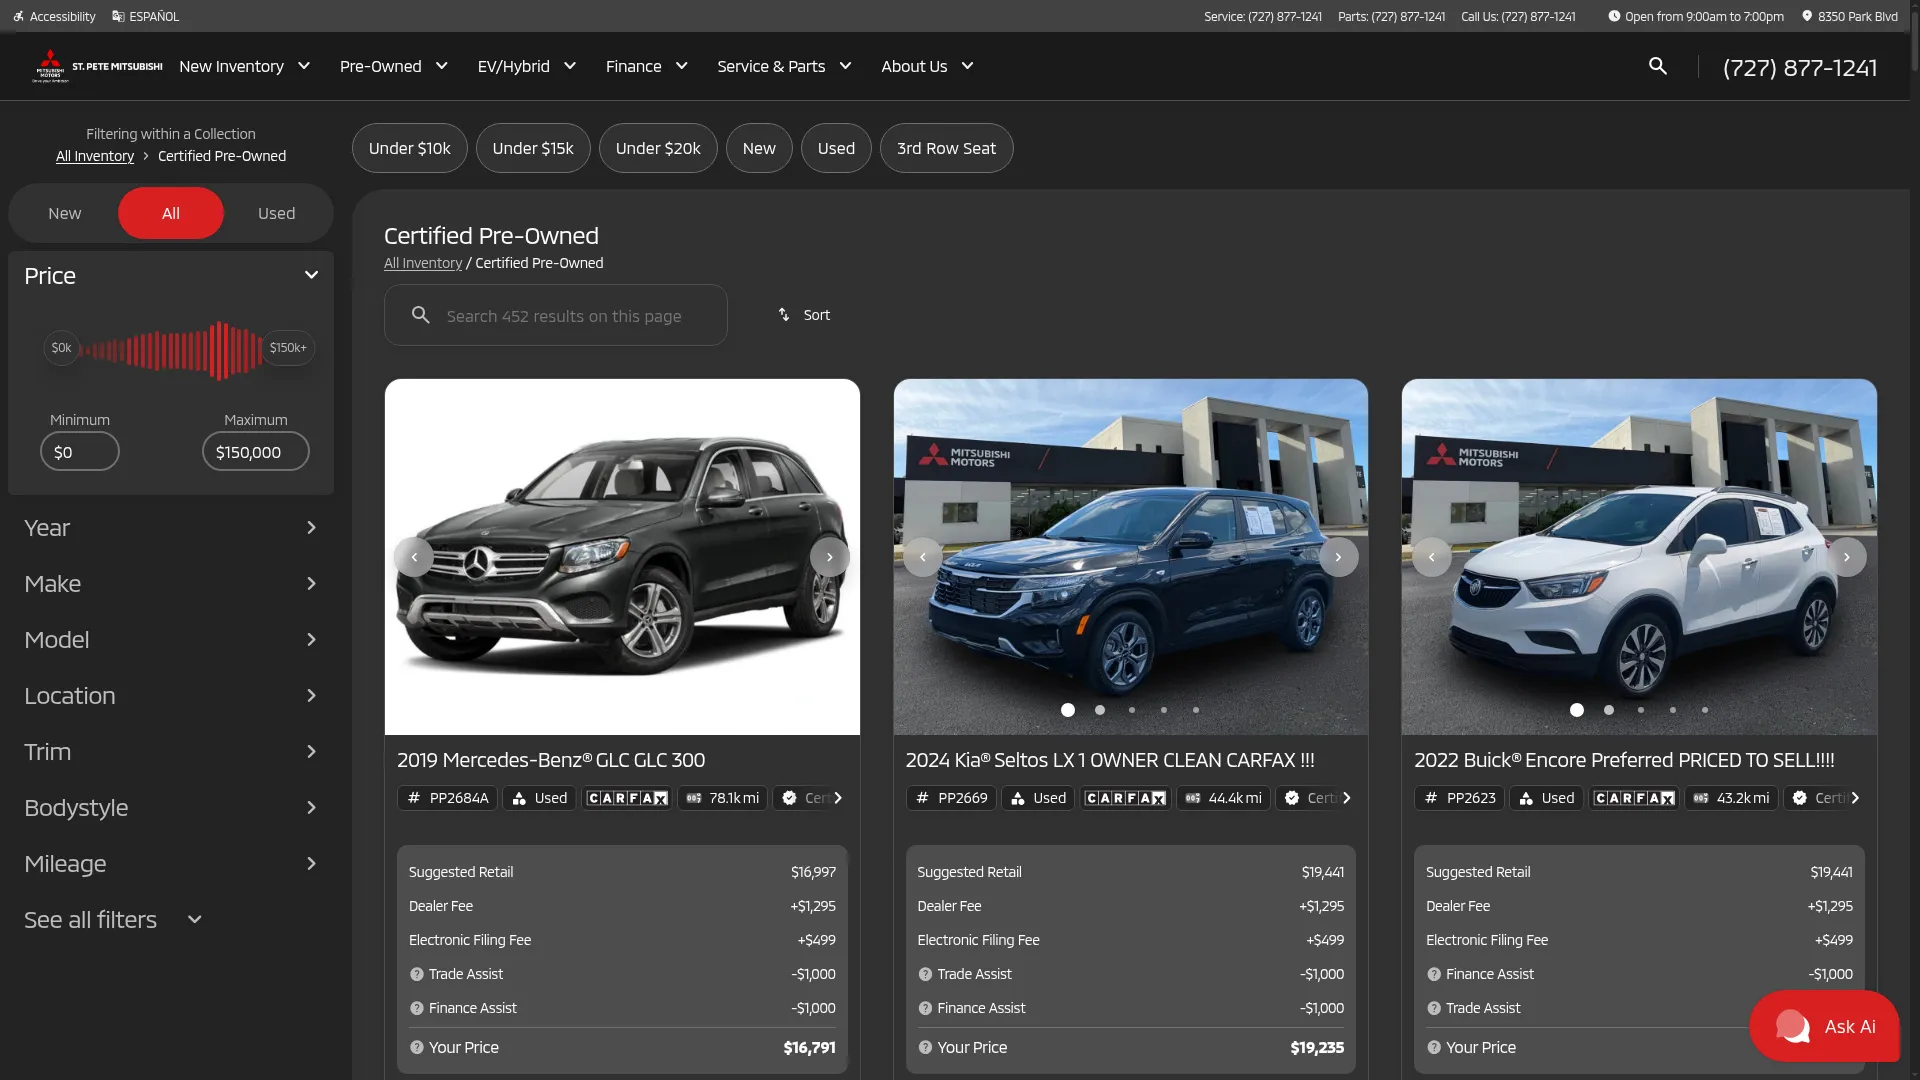Open CARFAX badge for stock PP2684A
This screenshot has height=1080, width=1920.
click(627, 798)
